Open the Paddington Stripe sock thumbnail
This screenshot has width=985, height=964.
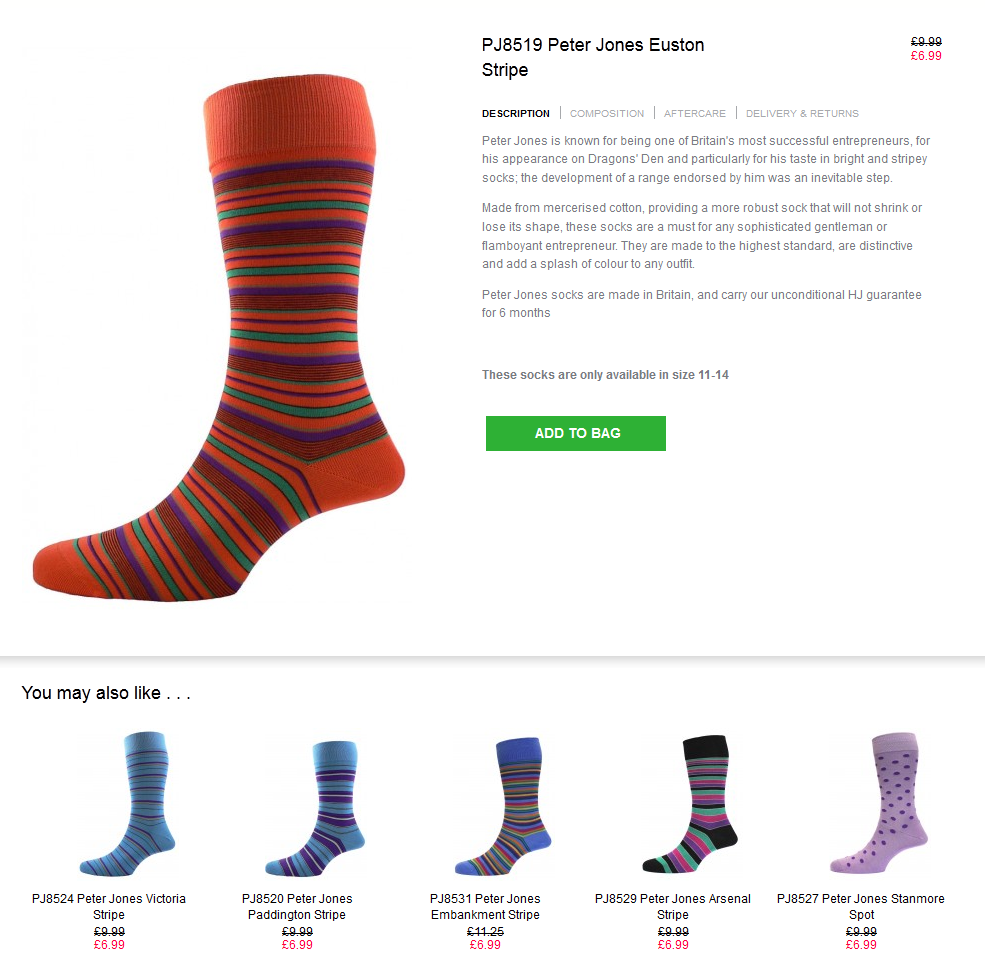tap(315, 808)
